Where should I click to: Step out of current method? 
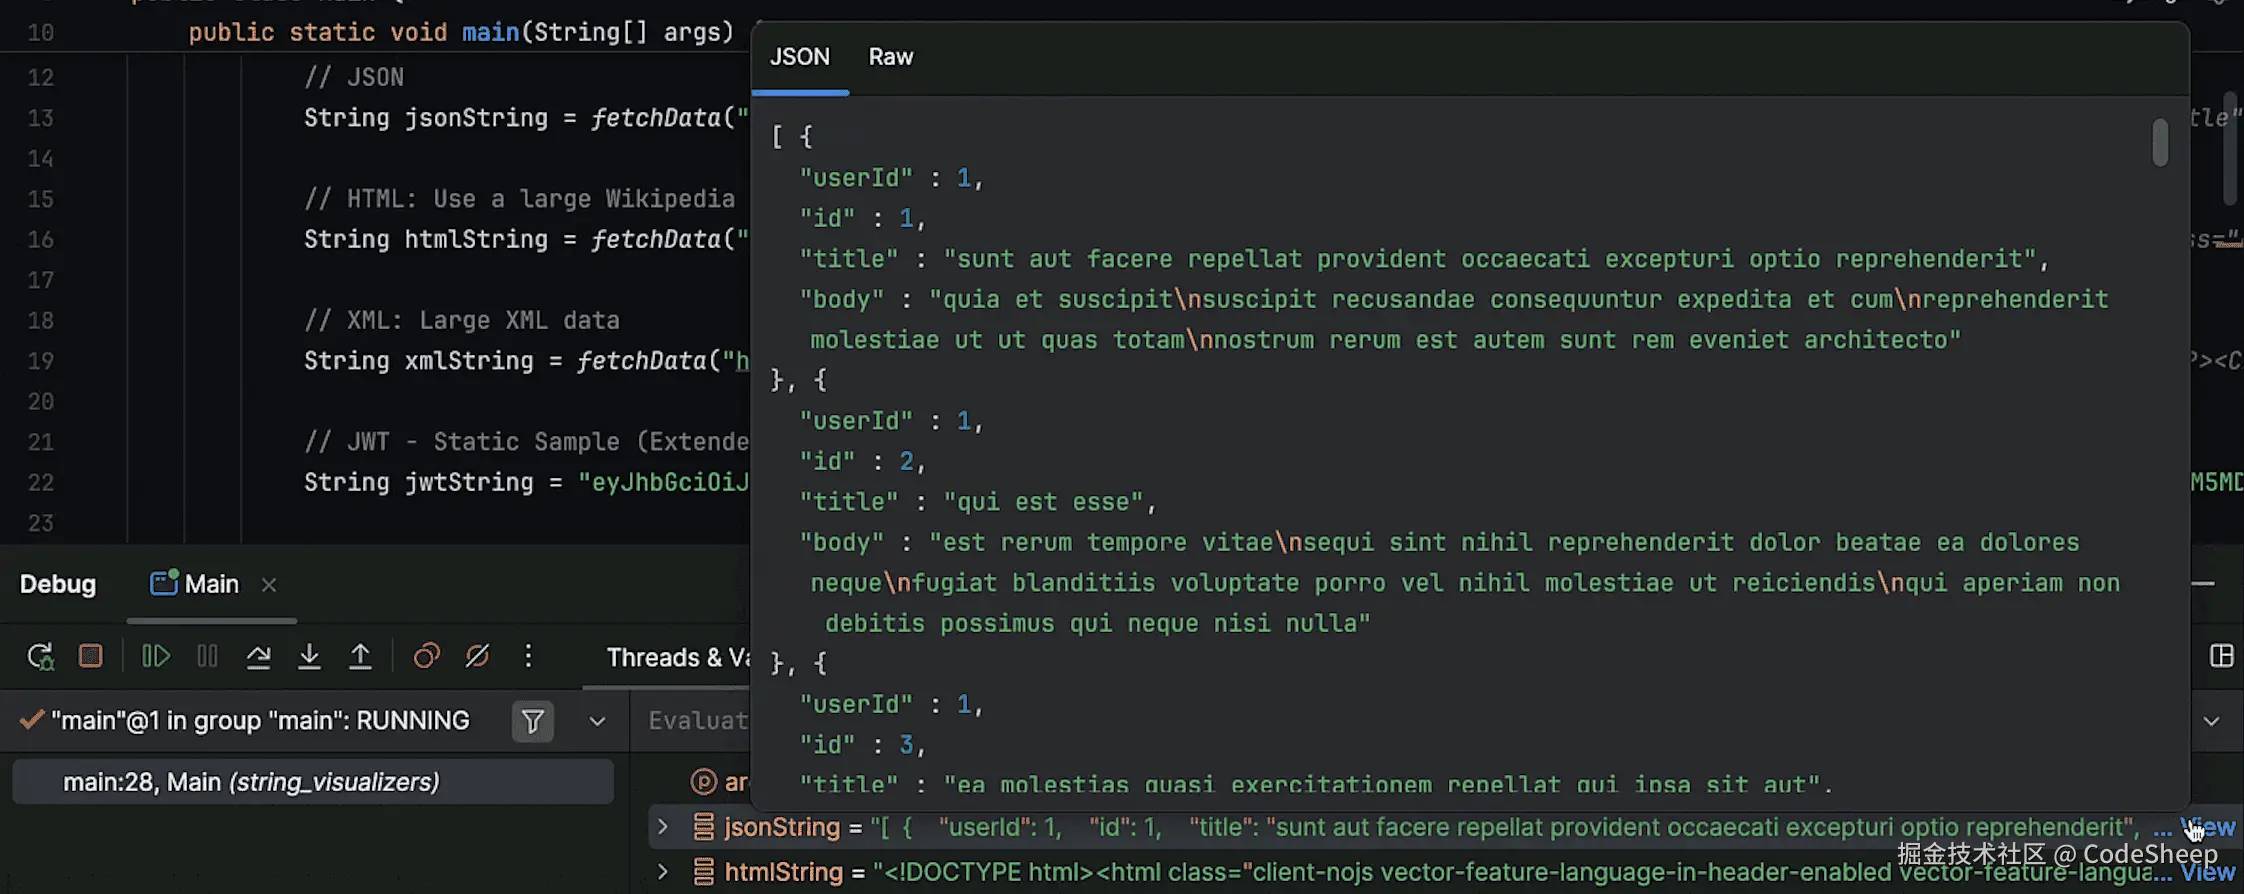tap(360, 657)
